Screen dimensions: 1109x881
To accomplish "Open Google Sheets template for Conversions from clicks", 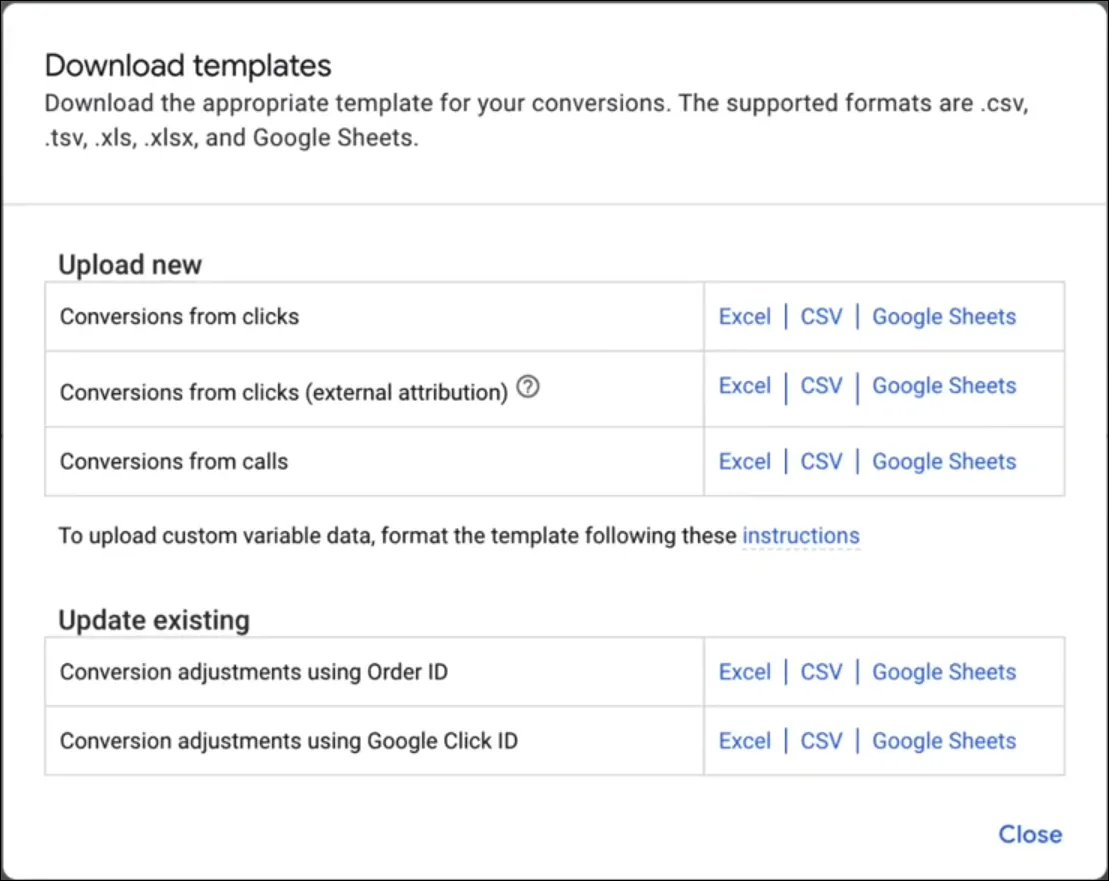I will 943,316.
